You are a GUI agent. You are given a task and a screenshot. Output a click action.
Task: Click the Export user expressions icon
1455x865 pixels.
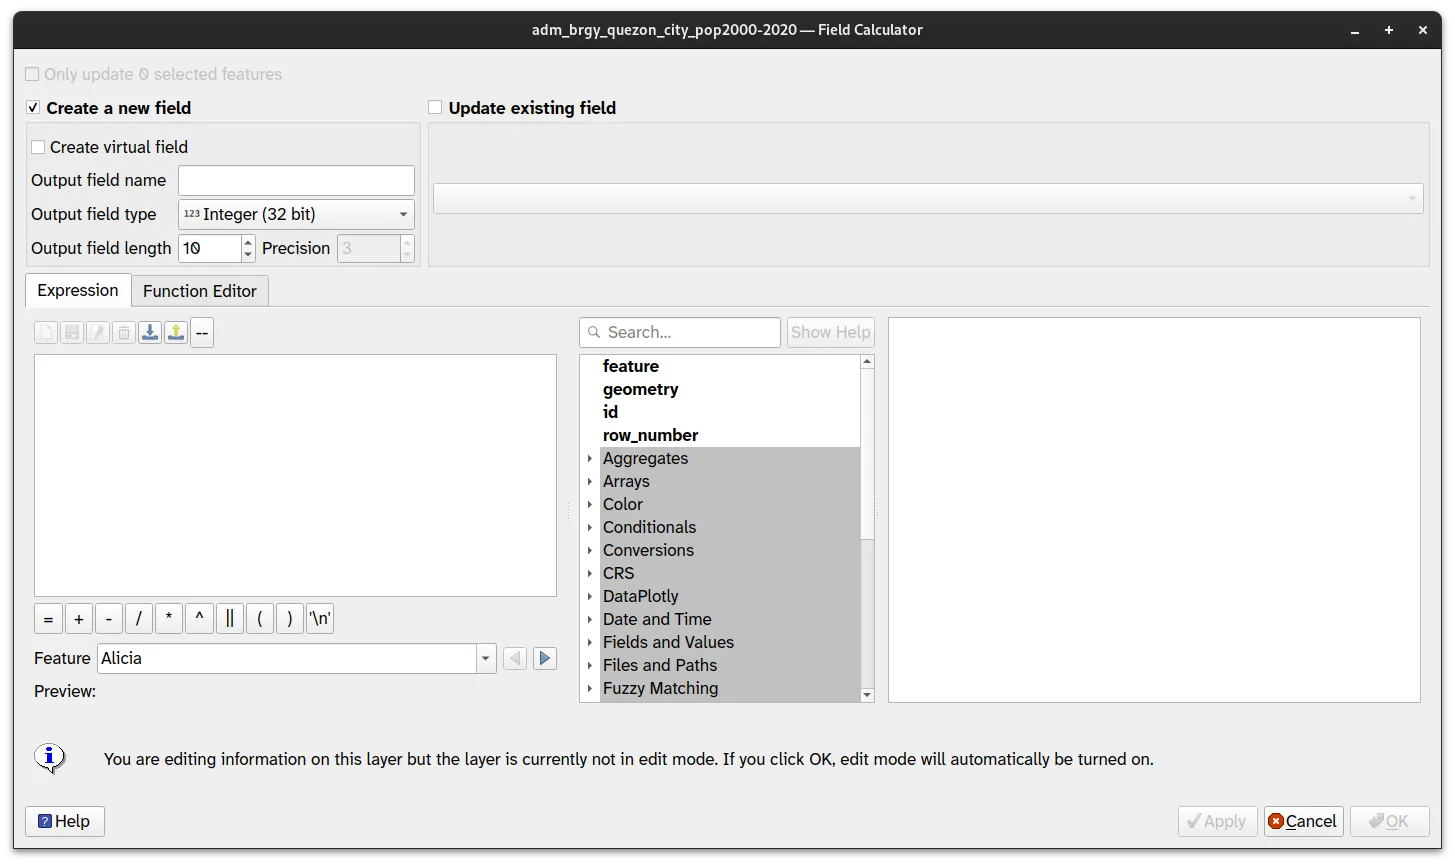pyautogui.click(x=175, y=332)
